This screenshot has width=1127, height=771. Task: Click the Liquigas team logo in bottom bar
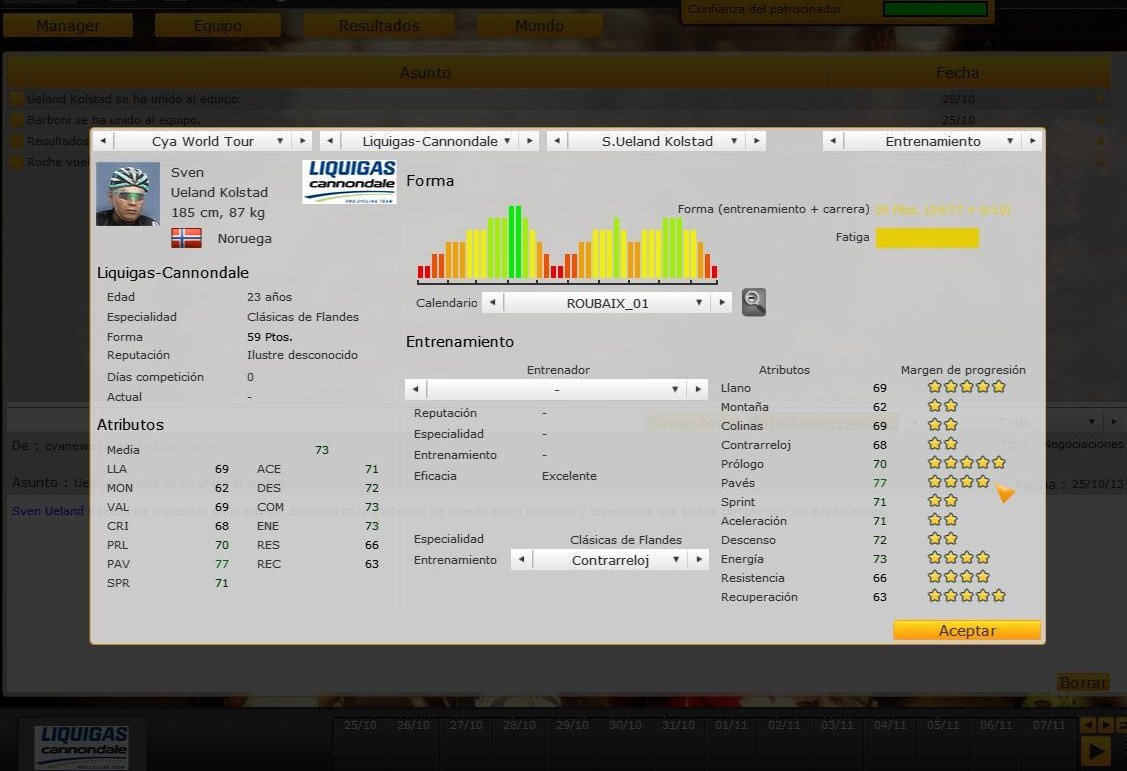[81, 745]
